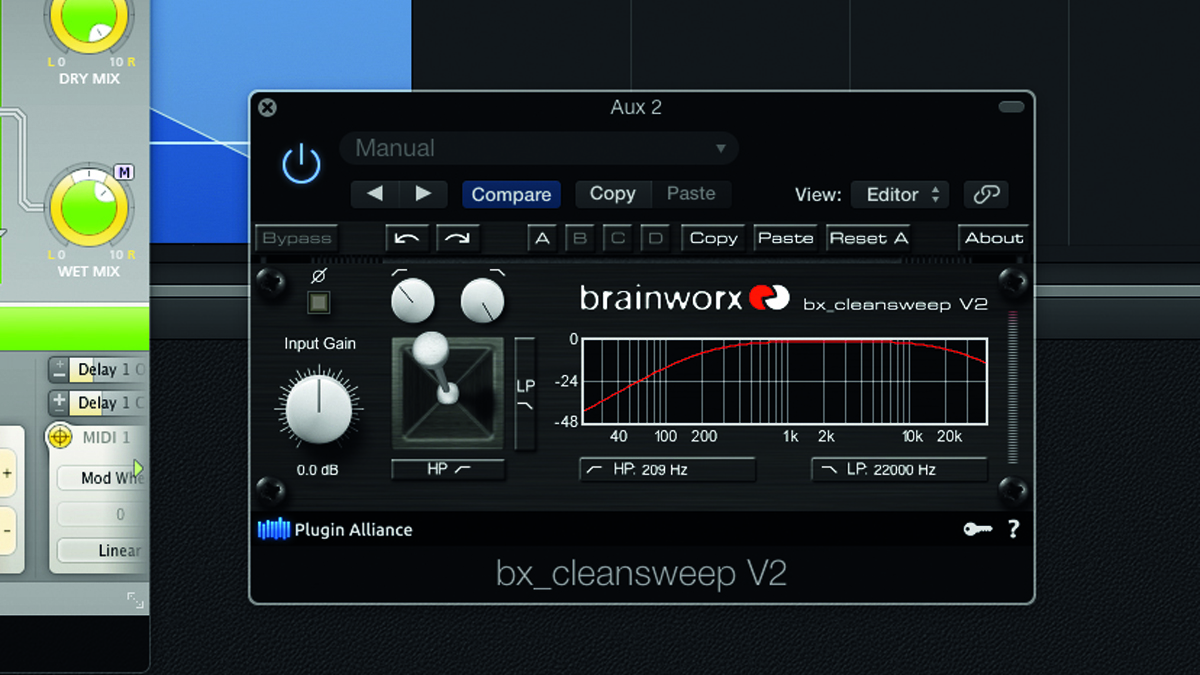Image resolution: width=1200 pixels, height=675 pixels.
Task: Click Paste in the Logic plugin header
Action: tap(691, 194)
